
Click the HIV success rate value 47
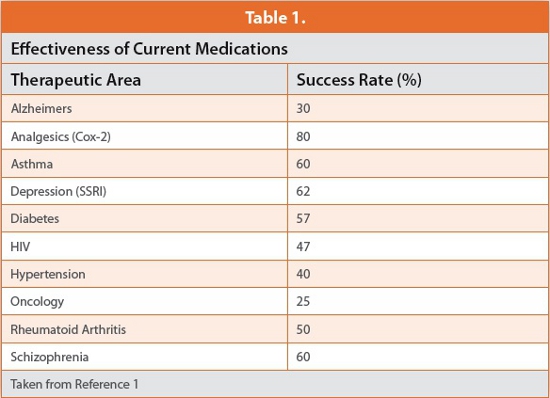pyautogui.click(x=303, y=247)
